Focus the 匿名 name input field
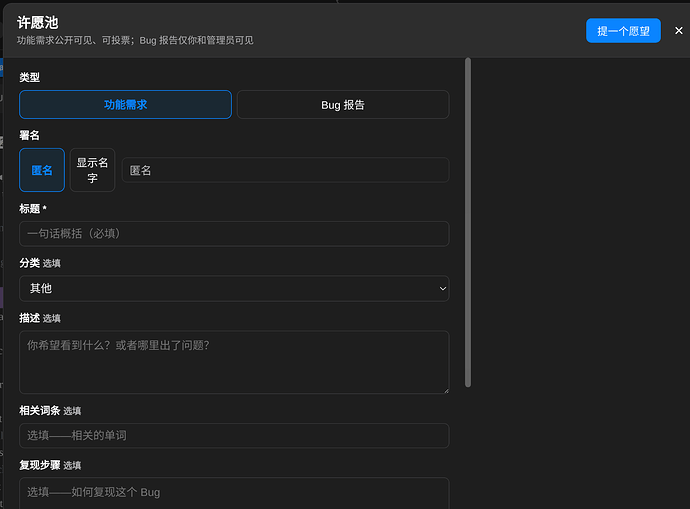The width and height of the screenshot is (690, 509). (x=285, y=170)
